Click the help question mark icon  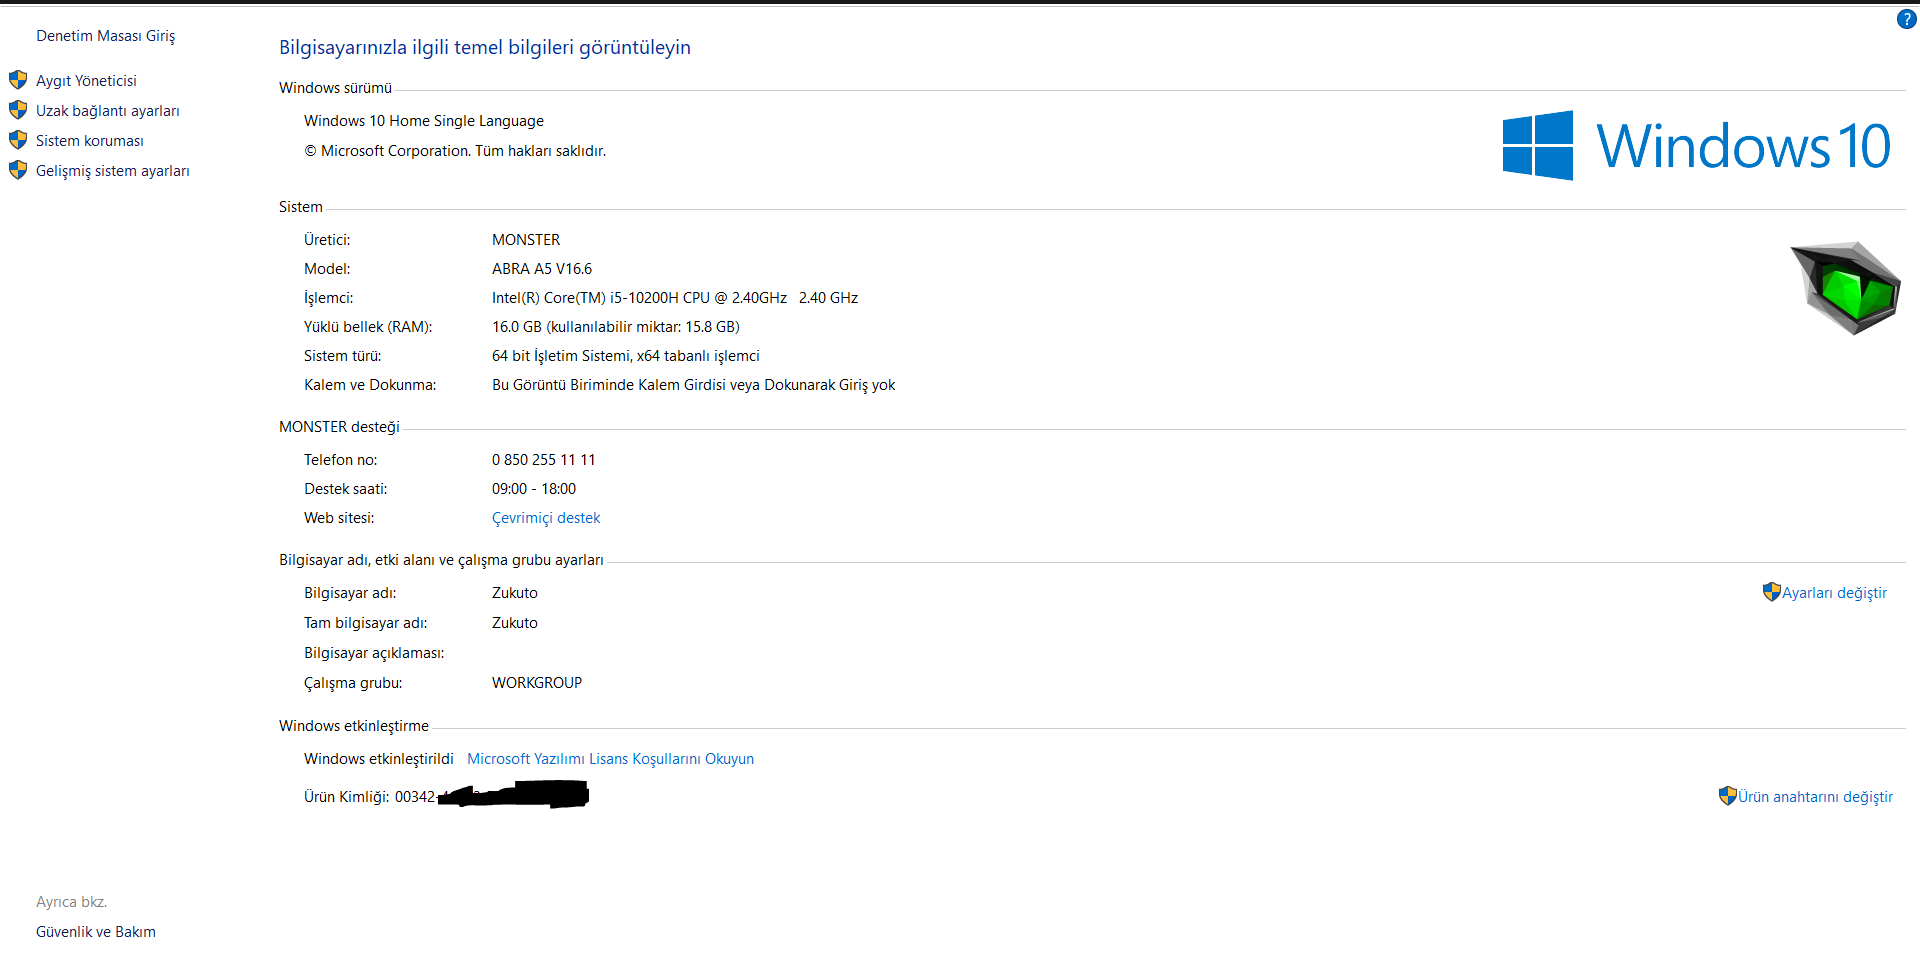coord(1906,20)
